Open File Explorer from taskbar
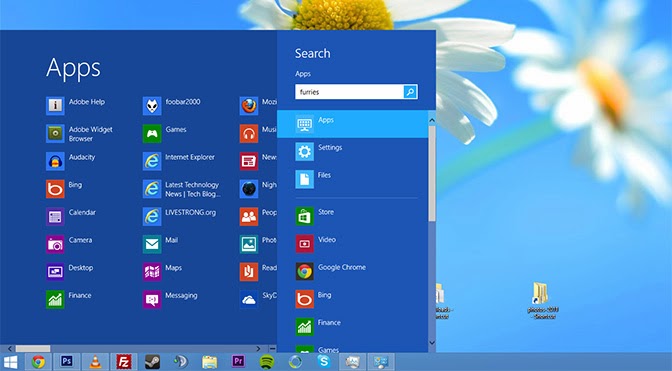Viewport: 672px width, 371px height. click(x=210, y=362)
